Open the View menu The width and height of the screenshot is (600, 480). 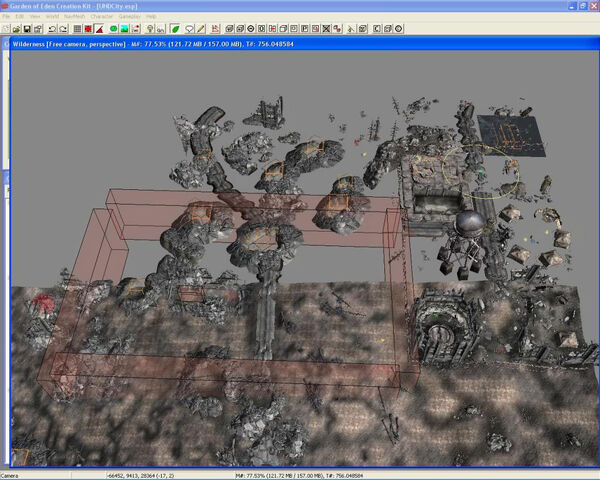click(x=35, y=16)
